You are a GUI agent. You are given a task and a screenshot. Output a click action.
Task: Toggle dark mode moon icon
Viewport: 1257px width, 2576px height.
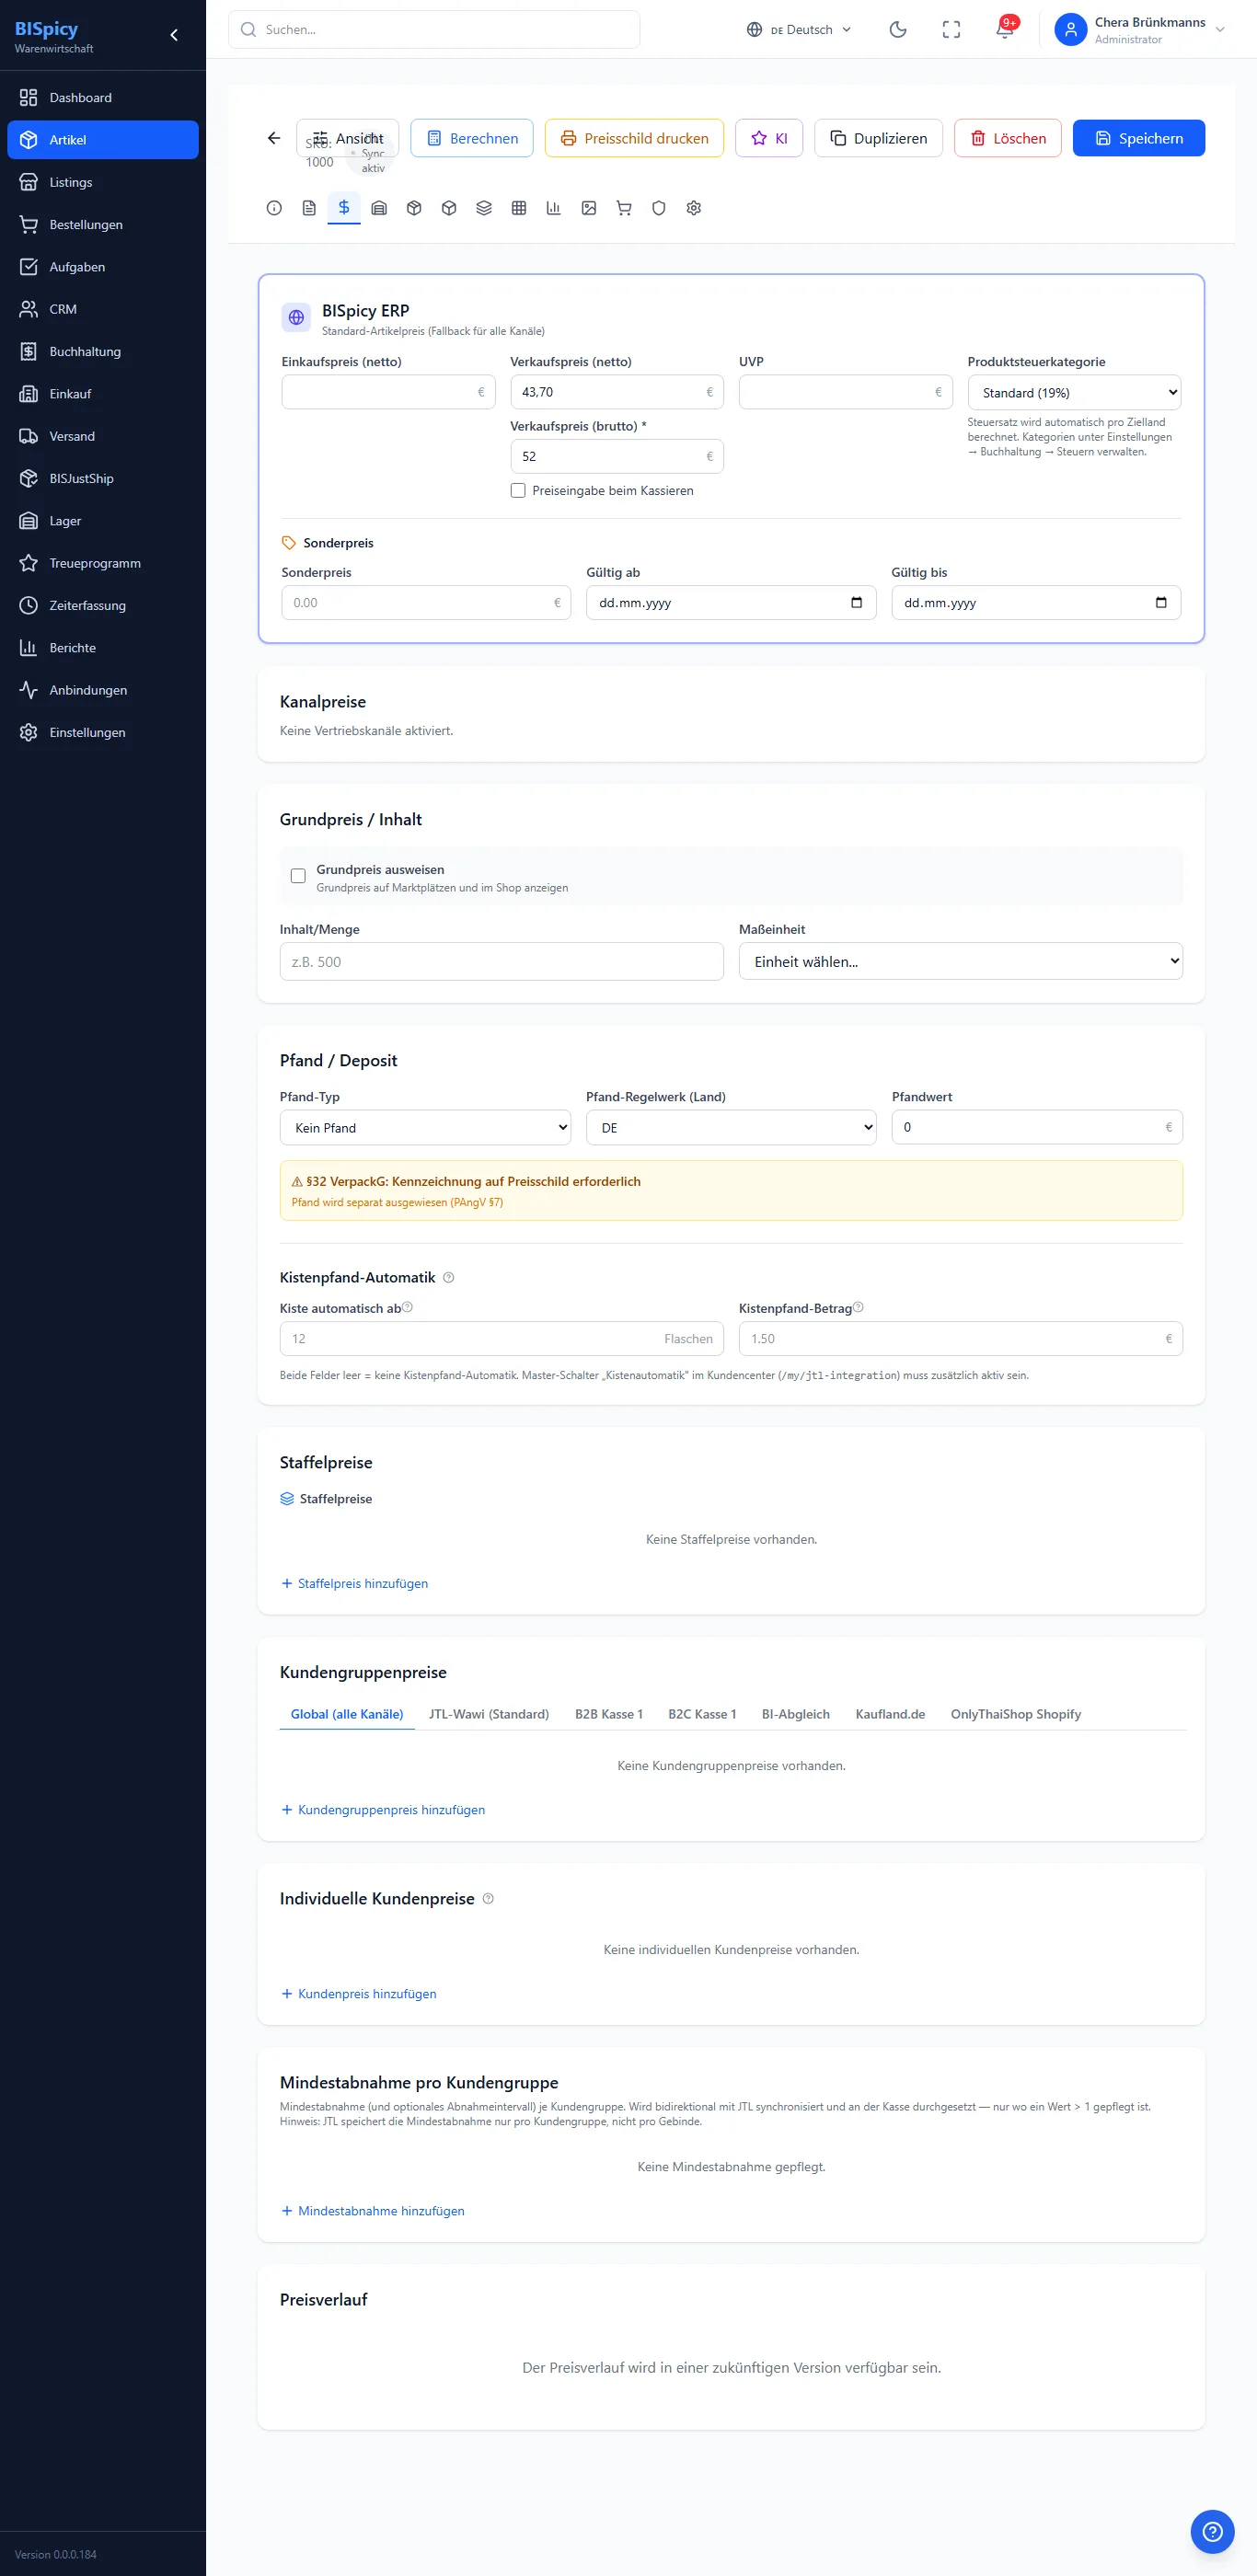coord(898,30)
